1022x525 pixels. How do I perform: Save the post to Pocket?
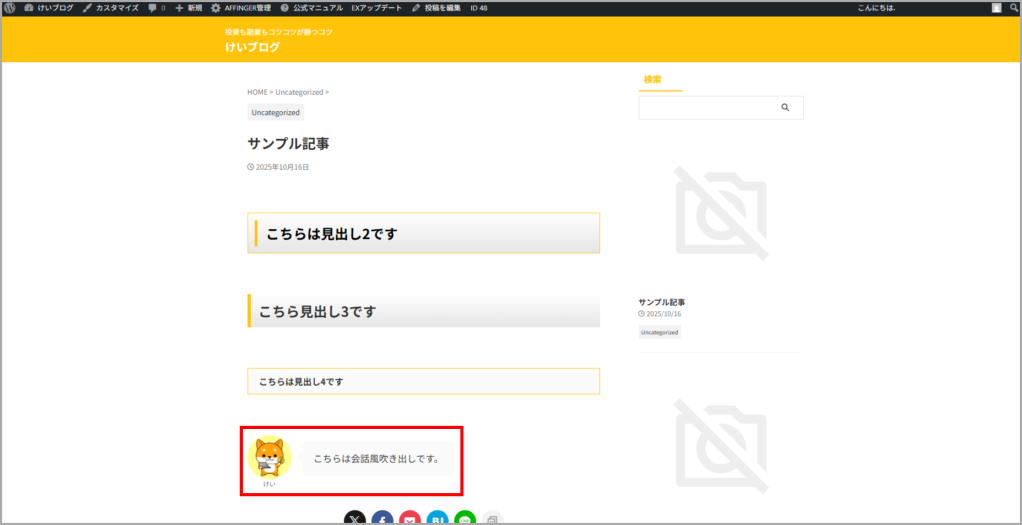tap(410, 518)
